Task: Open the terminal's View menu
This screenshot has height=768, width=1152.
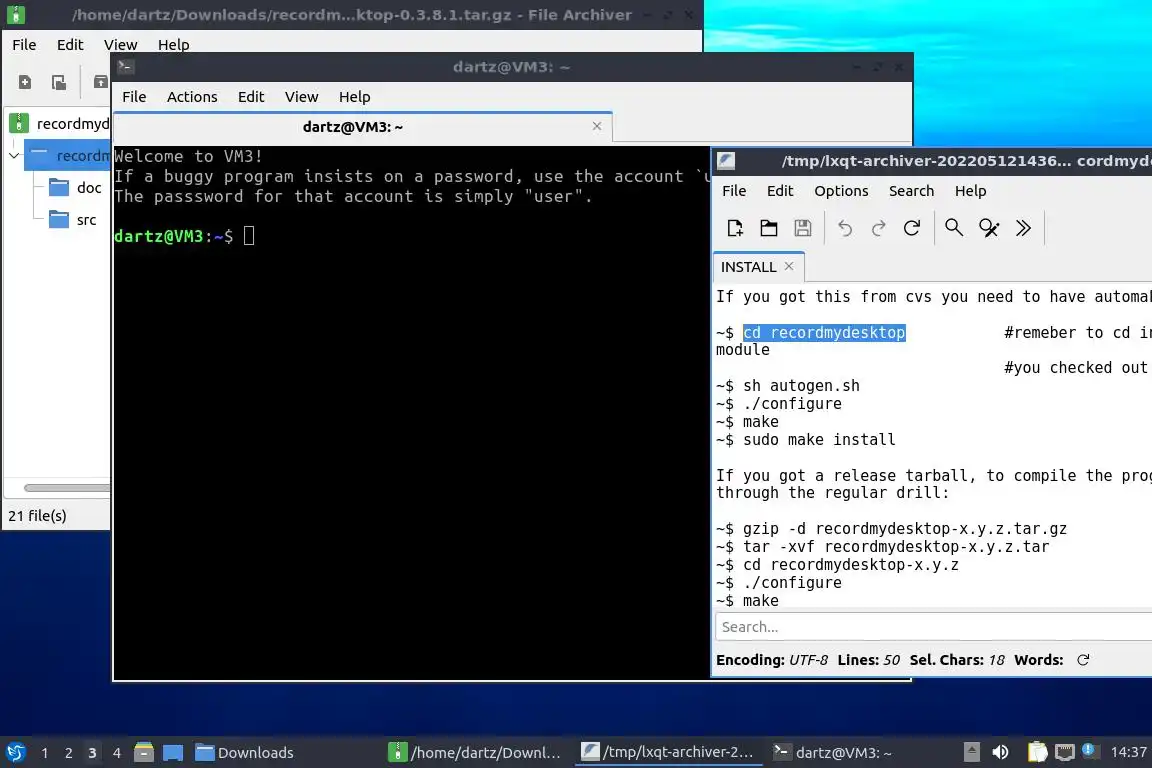Action: (301, 97)
